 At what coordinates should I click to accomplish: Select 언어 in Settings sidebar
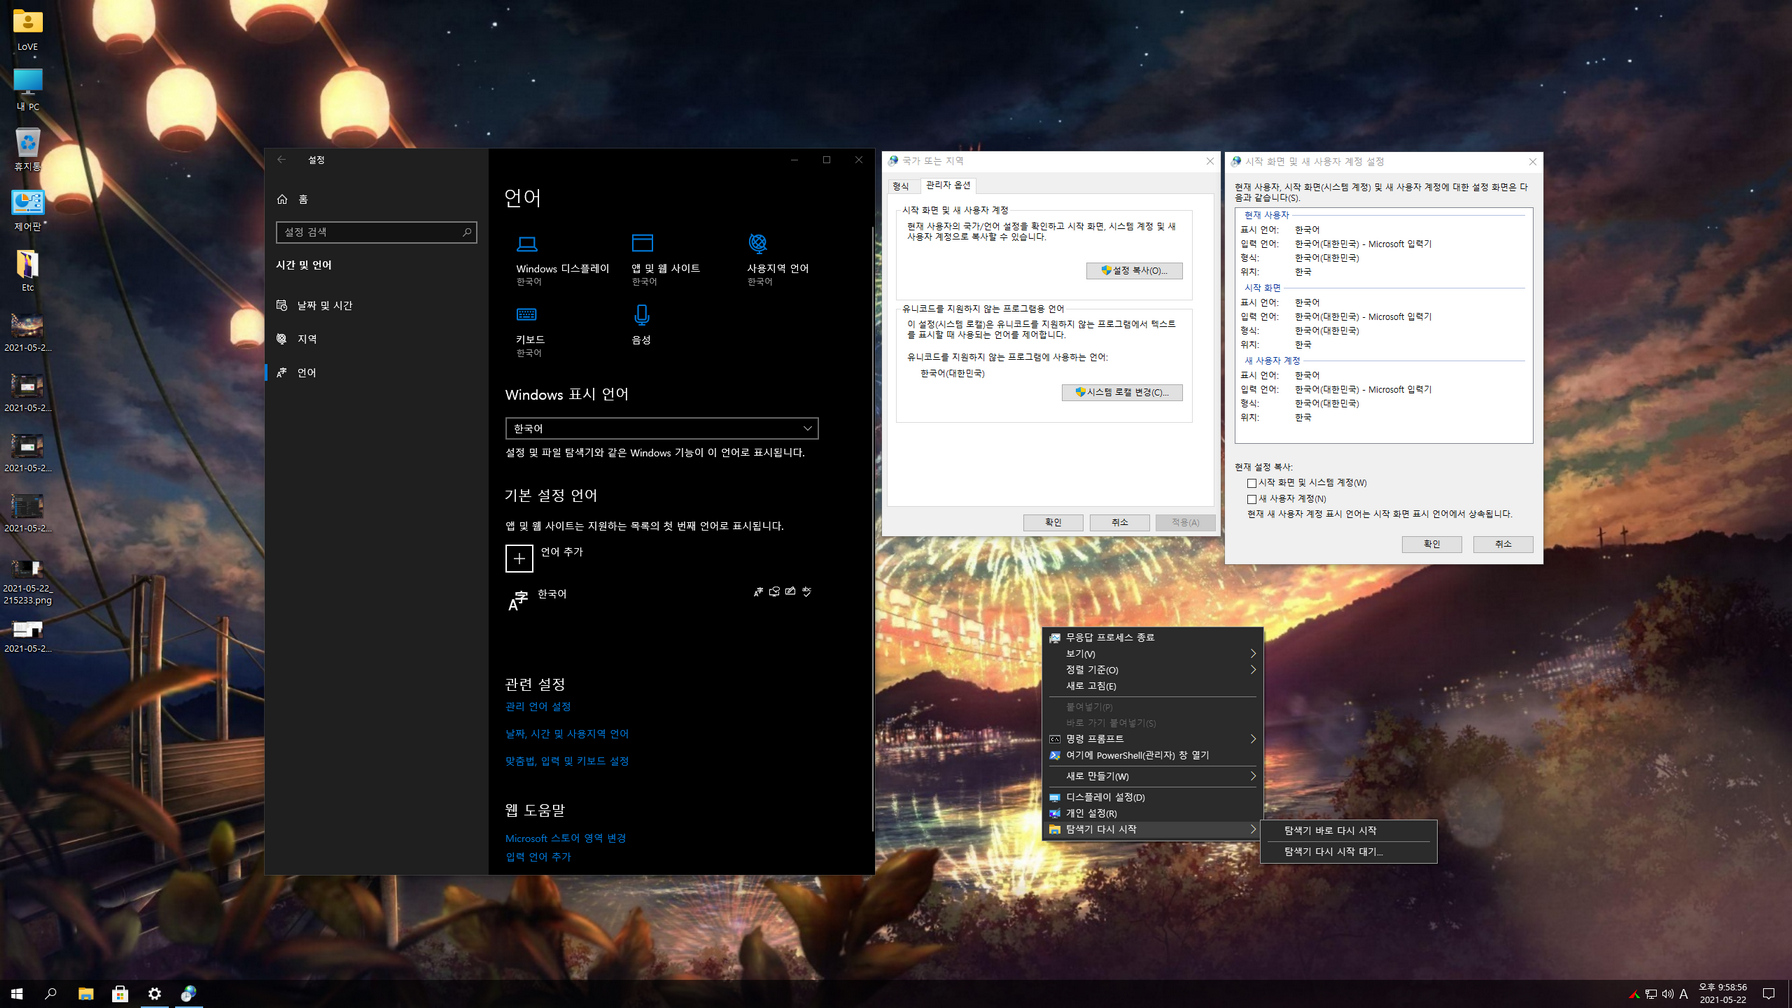[x=376, y=372]
